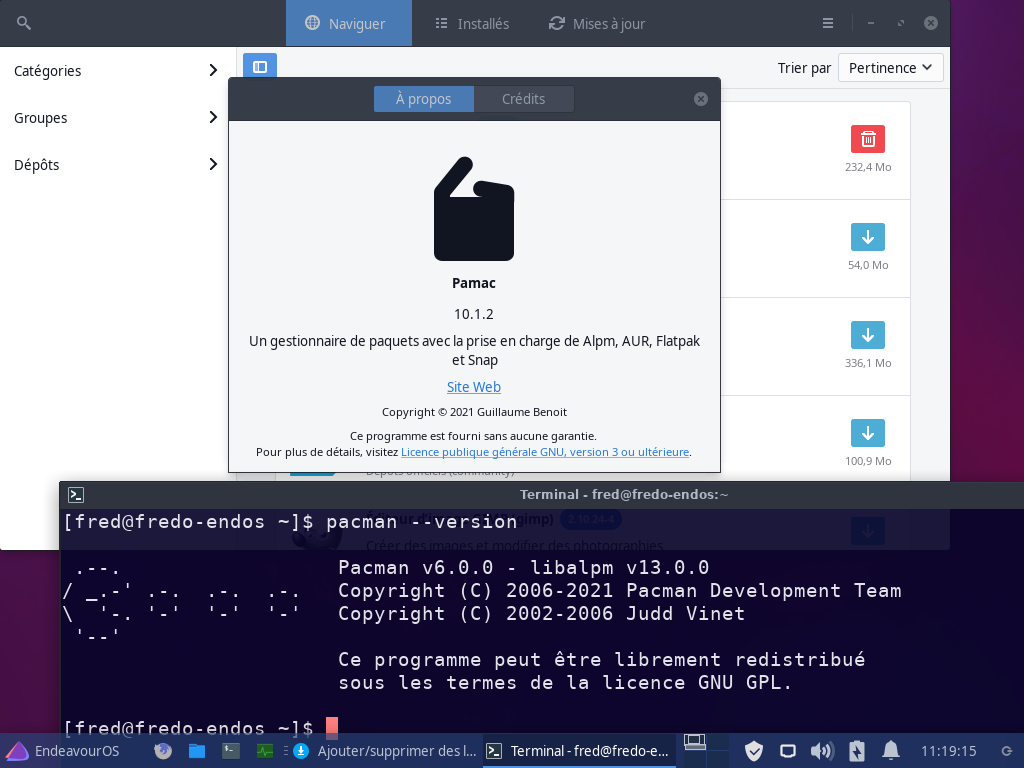Open Pamac's hamburger menu
The height and width of the screenshot is (768, 1024).
(826, 22)
